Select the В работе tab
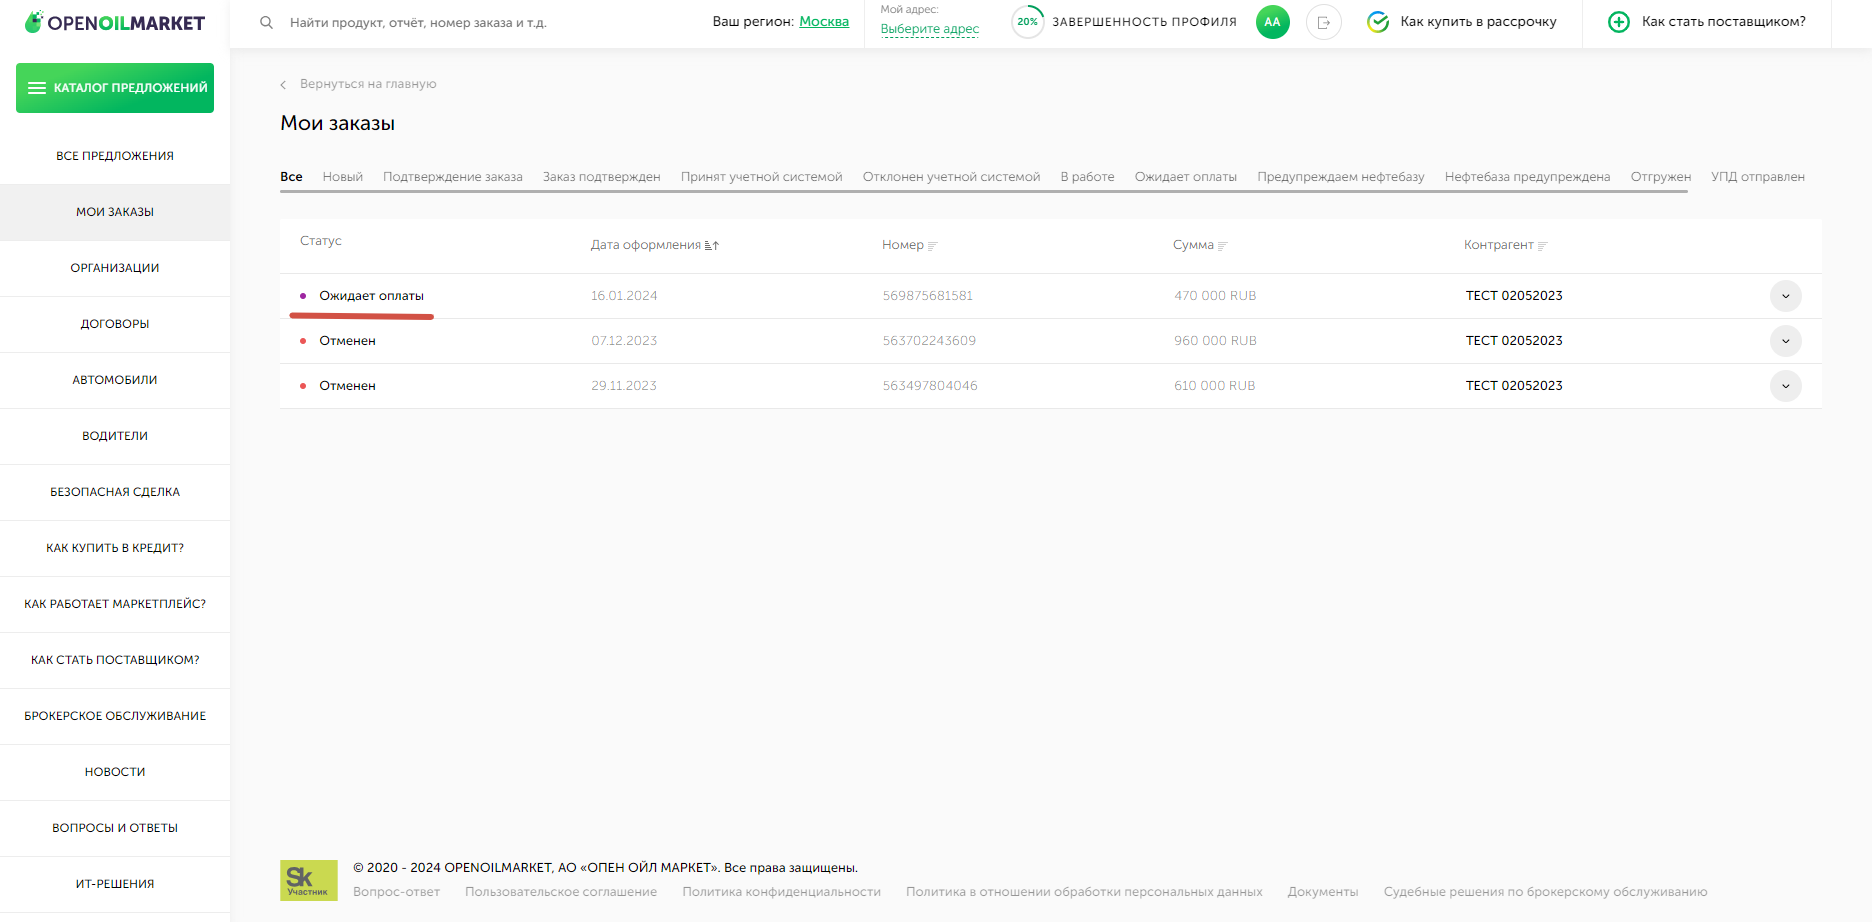 [x=1087, y=177]
